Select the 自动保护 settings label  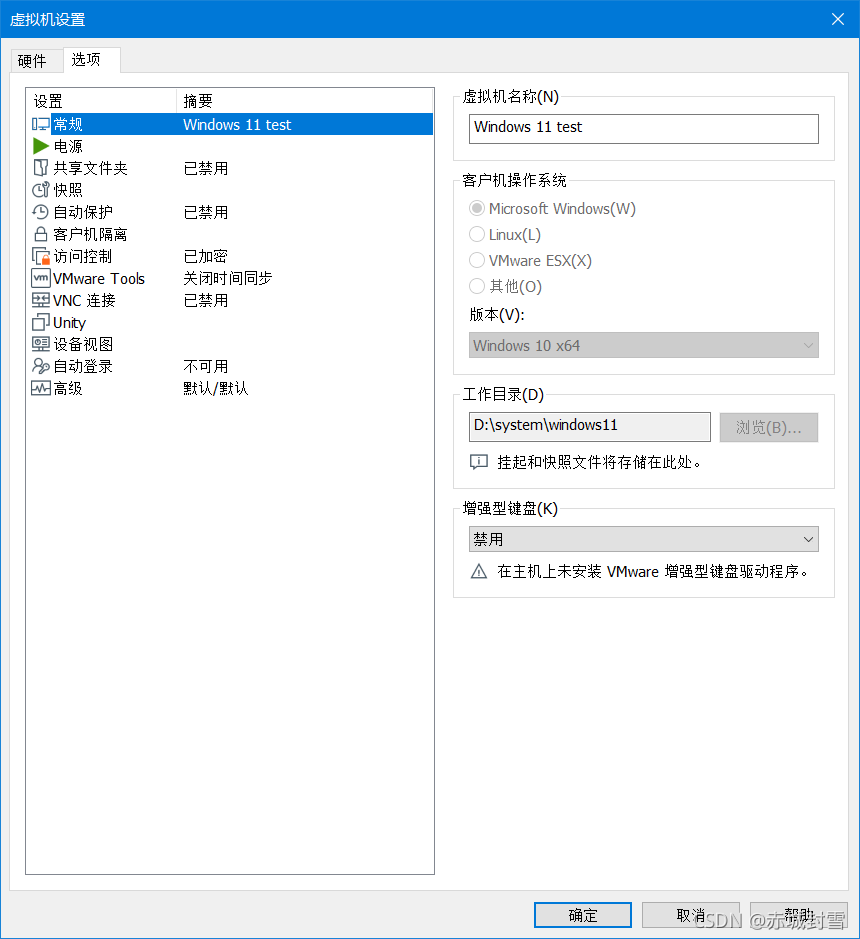83,213
